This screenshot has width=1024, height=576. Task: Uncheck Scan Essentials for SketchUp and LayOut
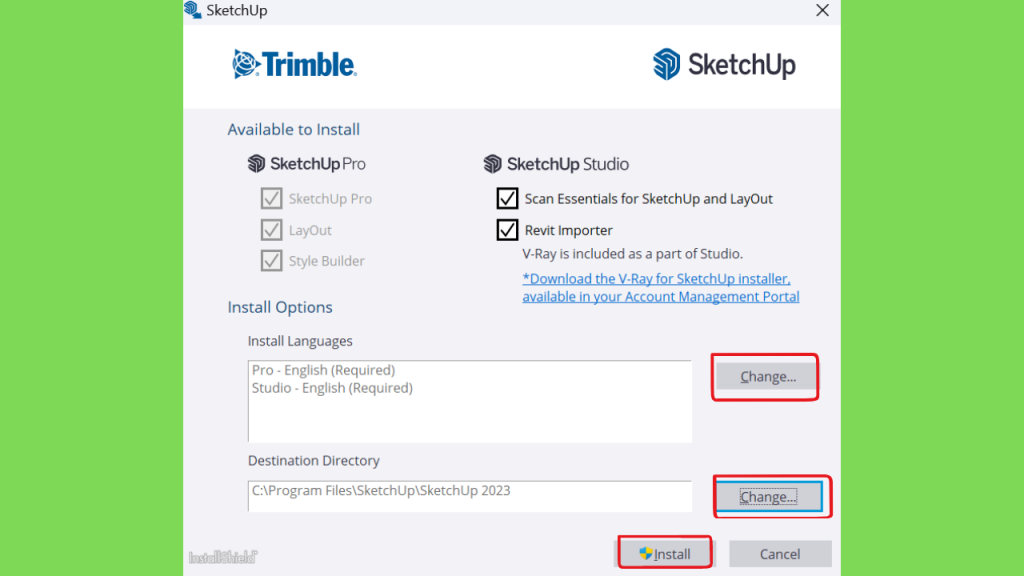tap(507, 198)
